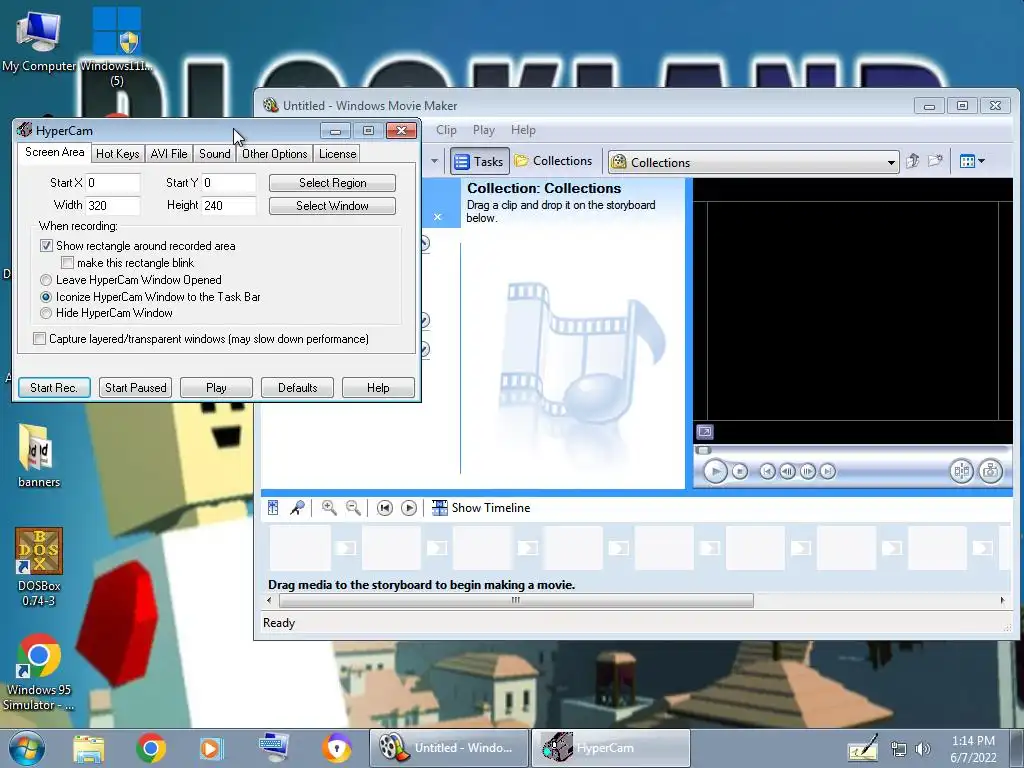
Task: Click the Up One Level folder icon
Action: pyautogui.click(x=912, y=161)
